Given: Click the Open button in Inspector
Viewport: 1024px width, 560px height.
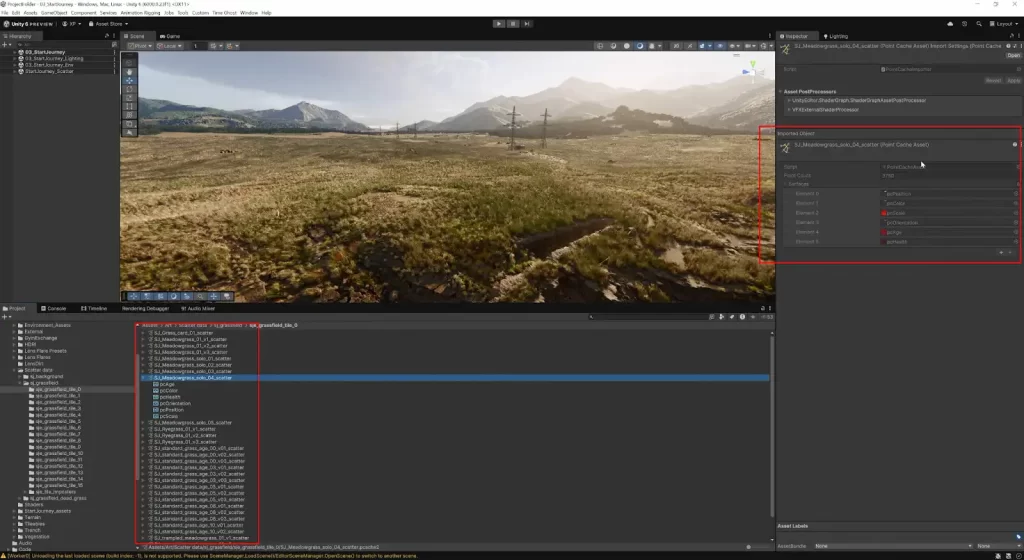Looking at the screenshot, I should [1012, 55].
